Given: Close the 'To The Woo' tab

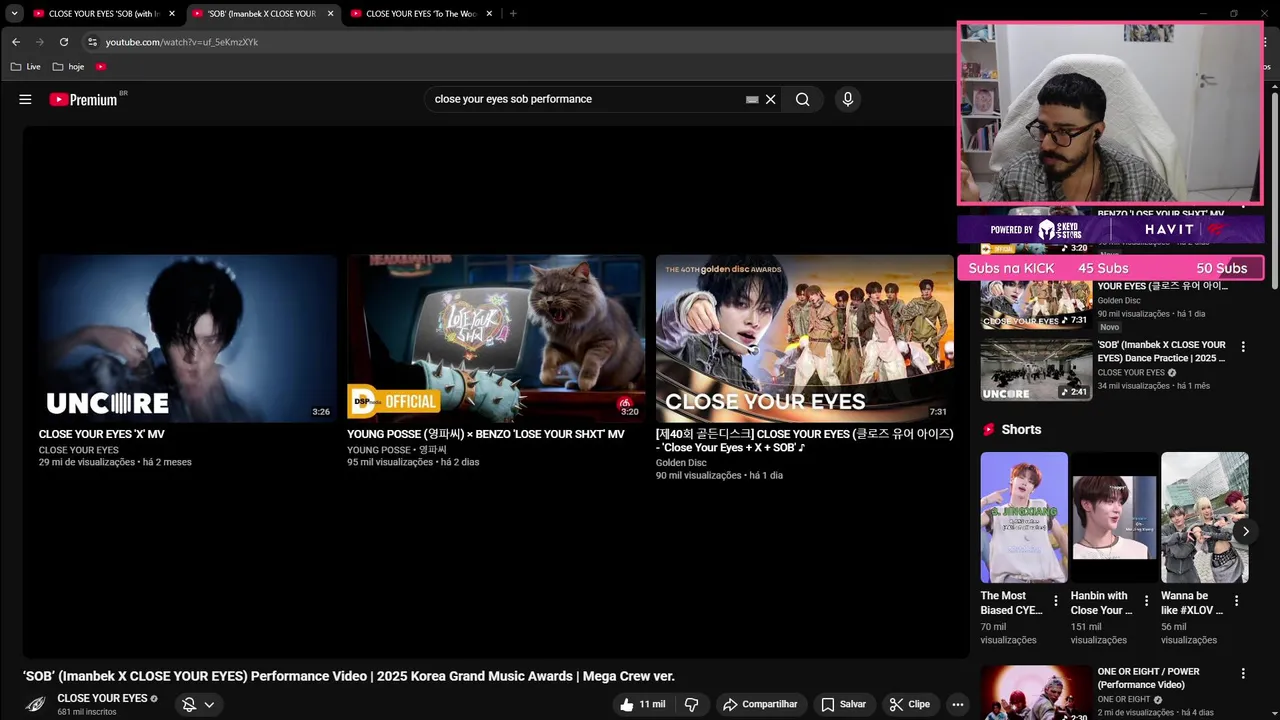Looking at the screenshot, I should pyautogui.click(x=489, y=14).
